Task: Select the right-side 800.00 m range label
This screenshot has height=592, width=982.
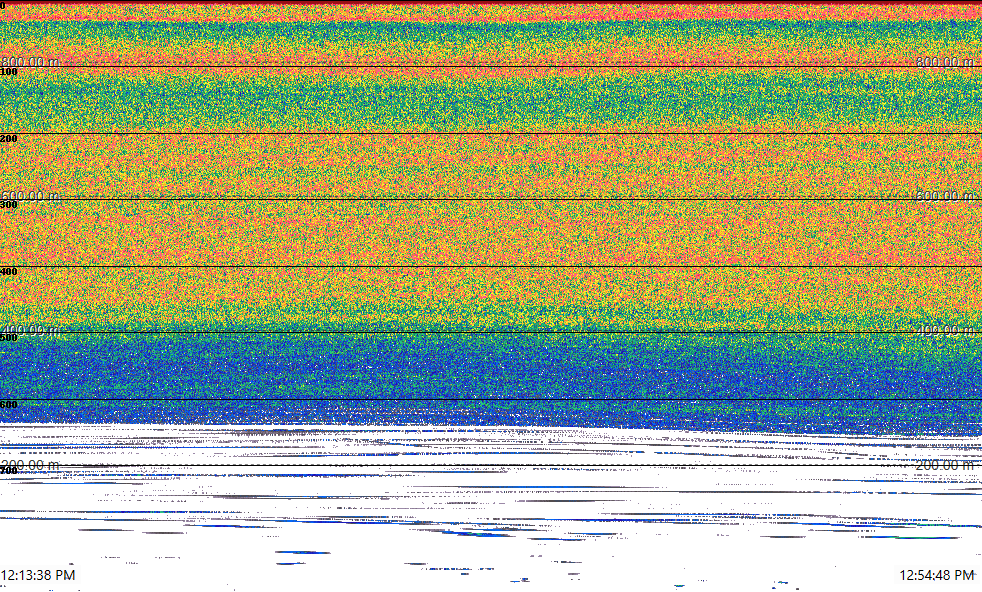Action: (x=945, y=62)
